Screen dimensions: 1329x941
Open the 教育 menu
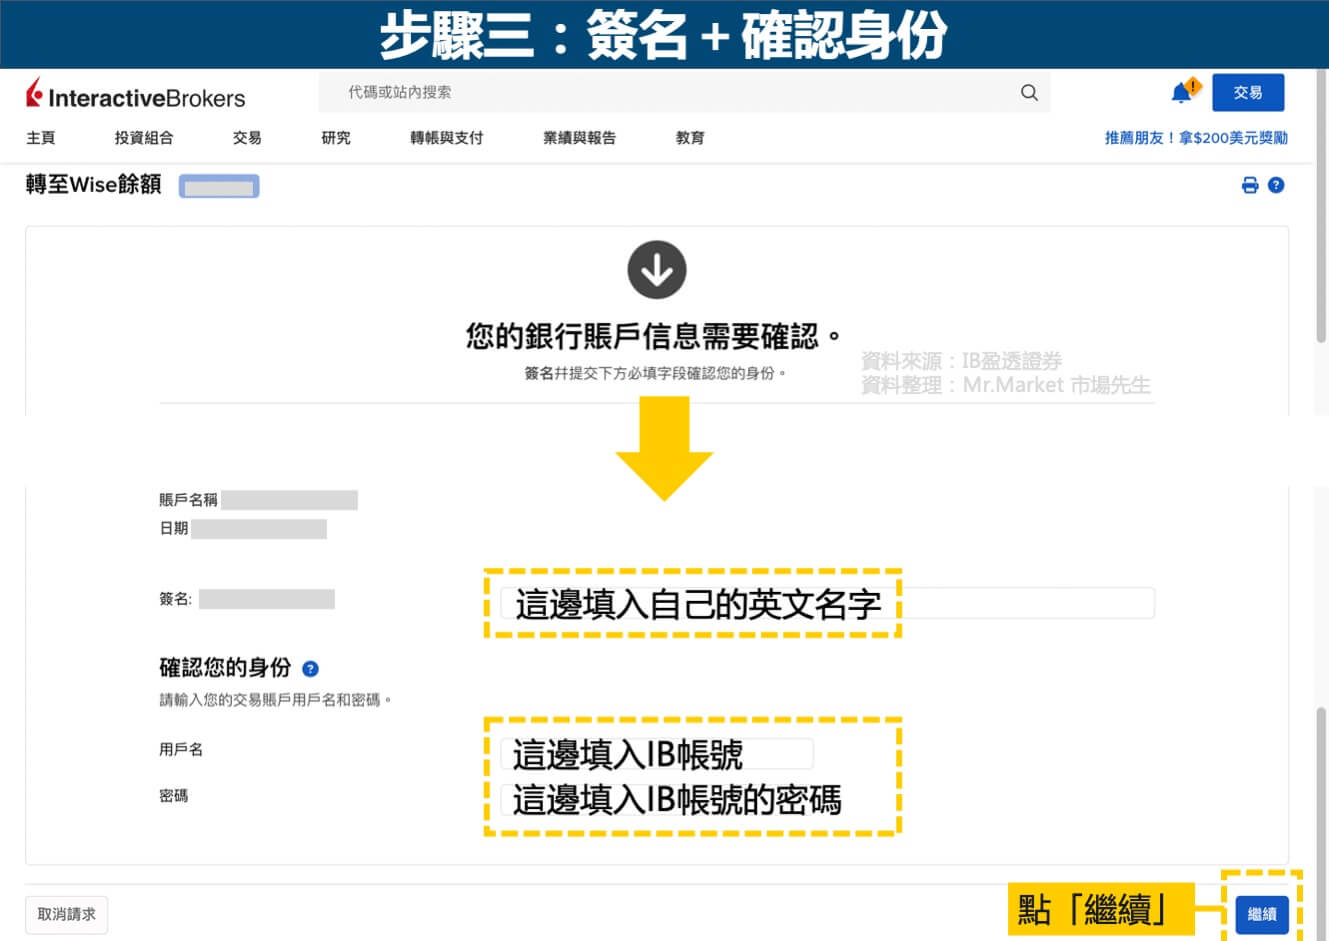tap(690, 138)
